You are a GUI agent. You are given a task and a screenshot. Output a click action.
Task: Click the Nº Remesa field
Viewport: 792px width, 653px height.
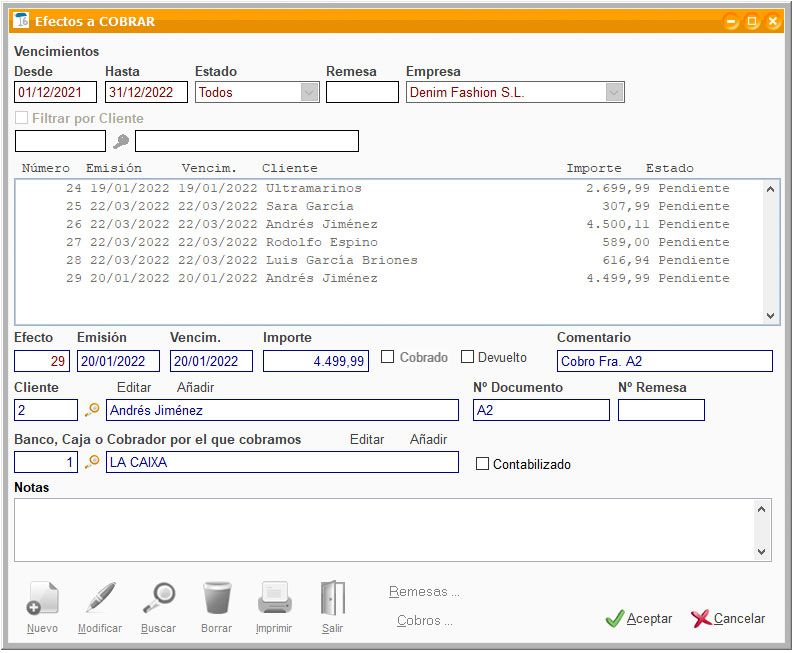661,410
